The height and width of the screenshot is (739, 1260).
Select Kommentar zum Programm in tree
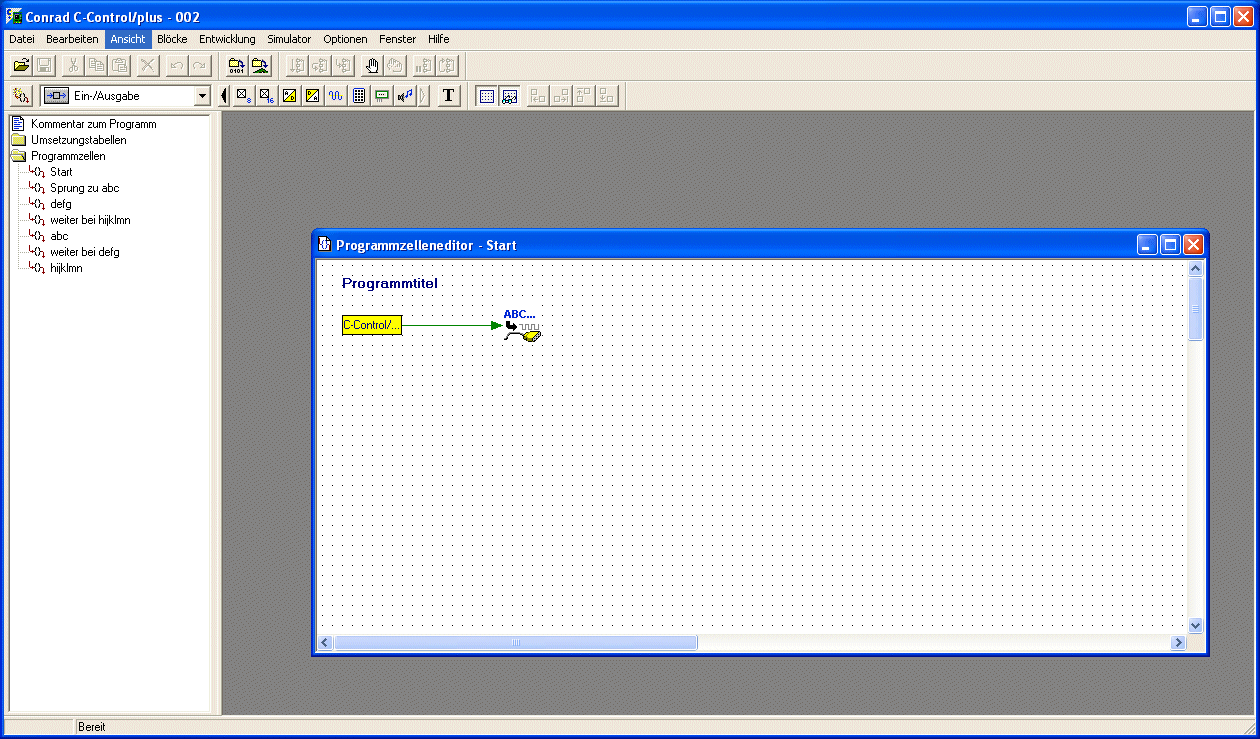pos(93,124)
